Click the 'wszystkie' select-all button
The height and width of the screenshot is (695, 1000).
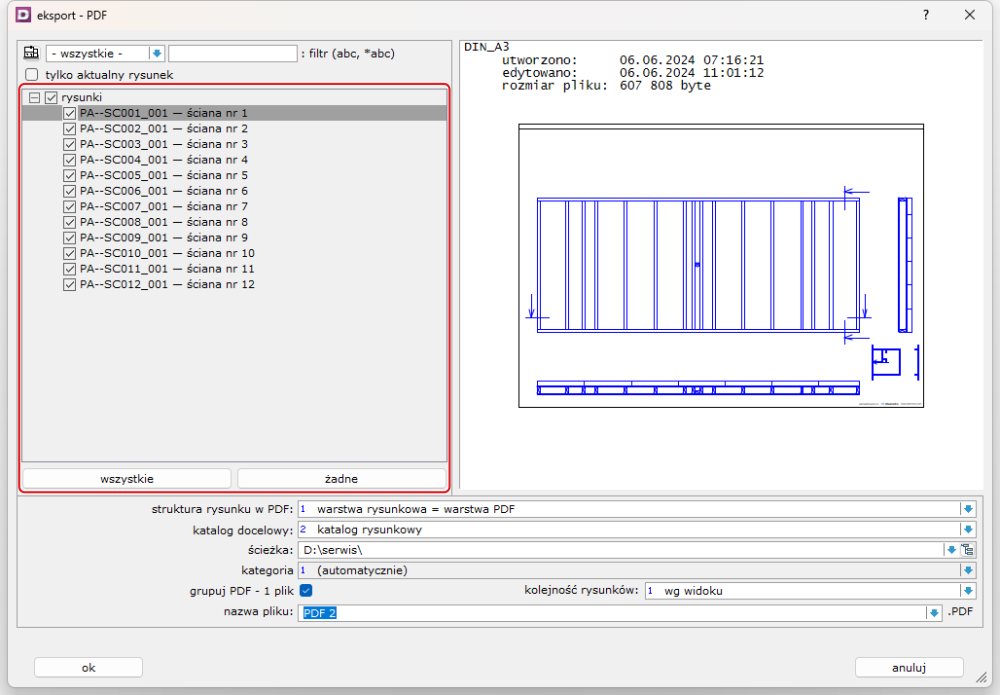(x=127, y=479)
